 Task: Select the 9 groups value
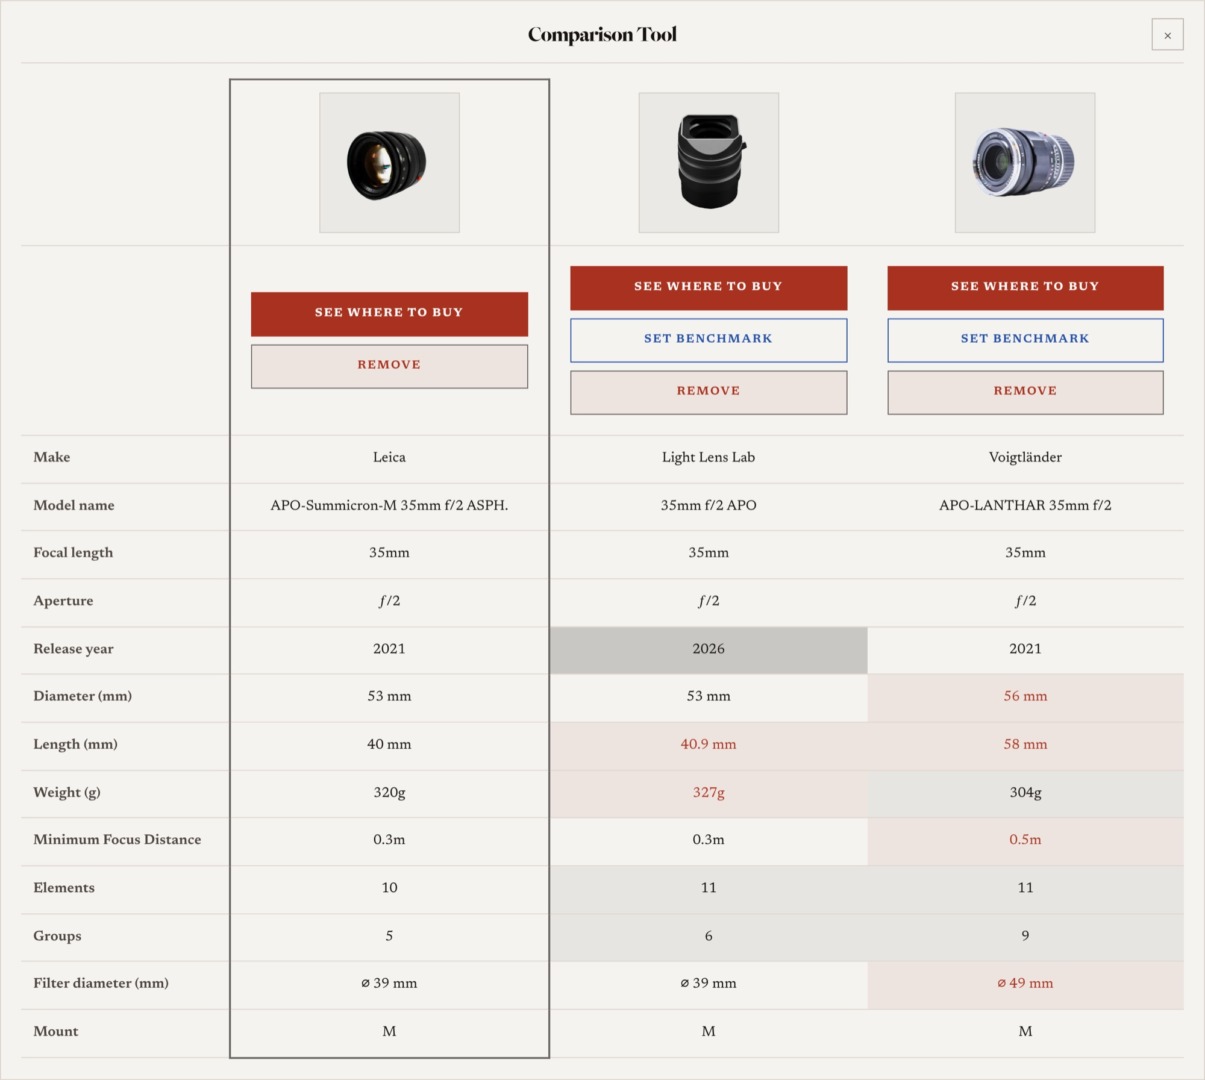click(x=1025, y=936)
